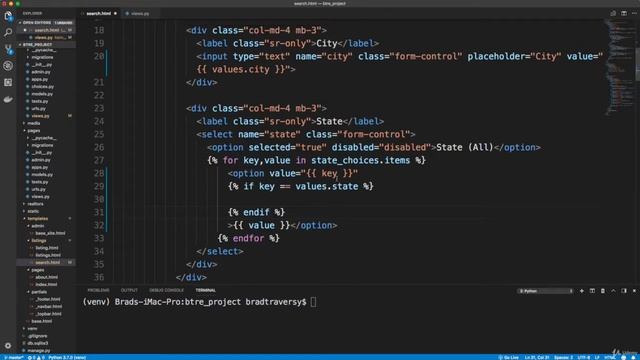Open listing.html in the file tree
The height and width of the screenshot is (360, 640).
(x=47, y=248)
